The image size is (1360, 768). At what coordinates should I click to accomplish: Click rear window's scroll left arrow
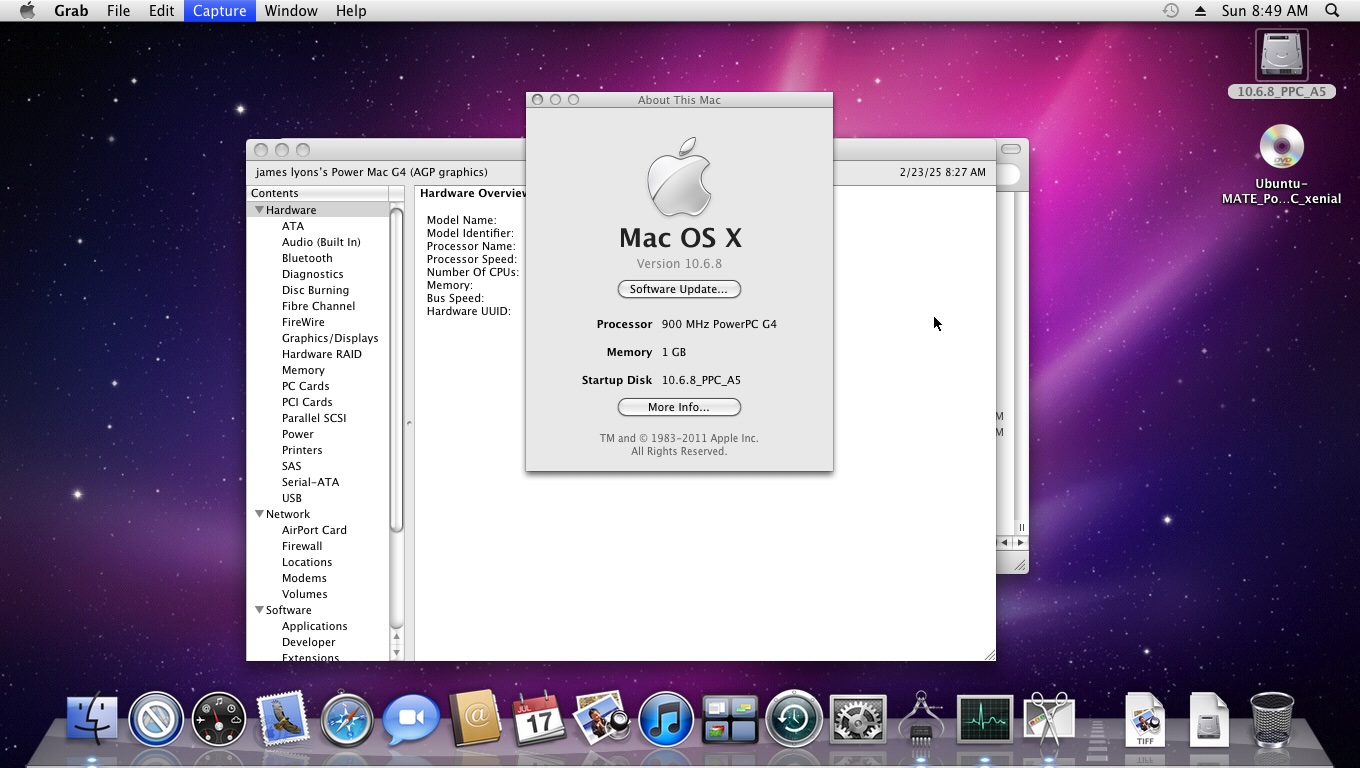1004,542
